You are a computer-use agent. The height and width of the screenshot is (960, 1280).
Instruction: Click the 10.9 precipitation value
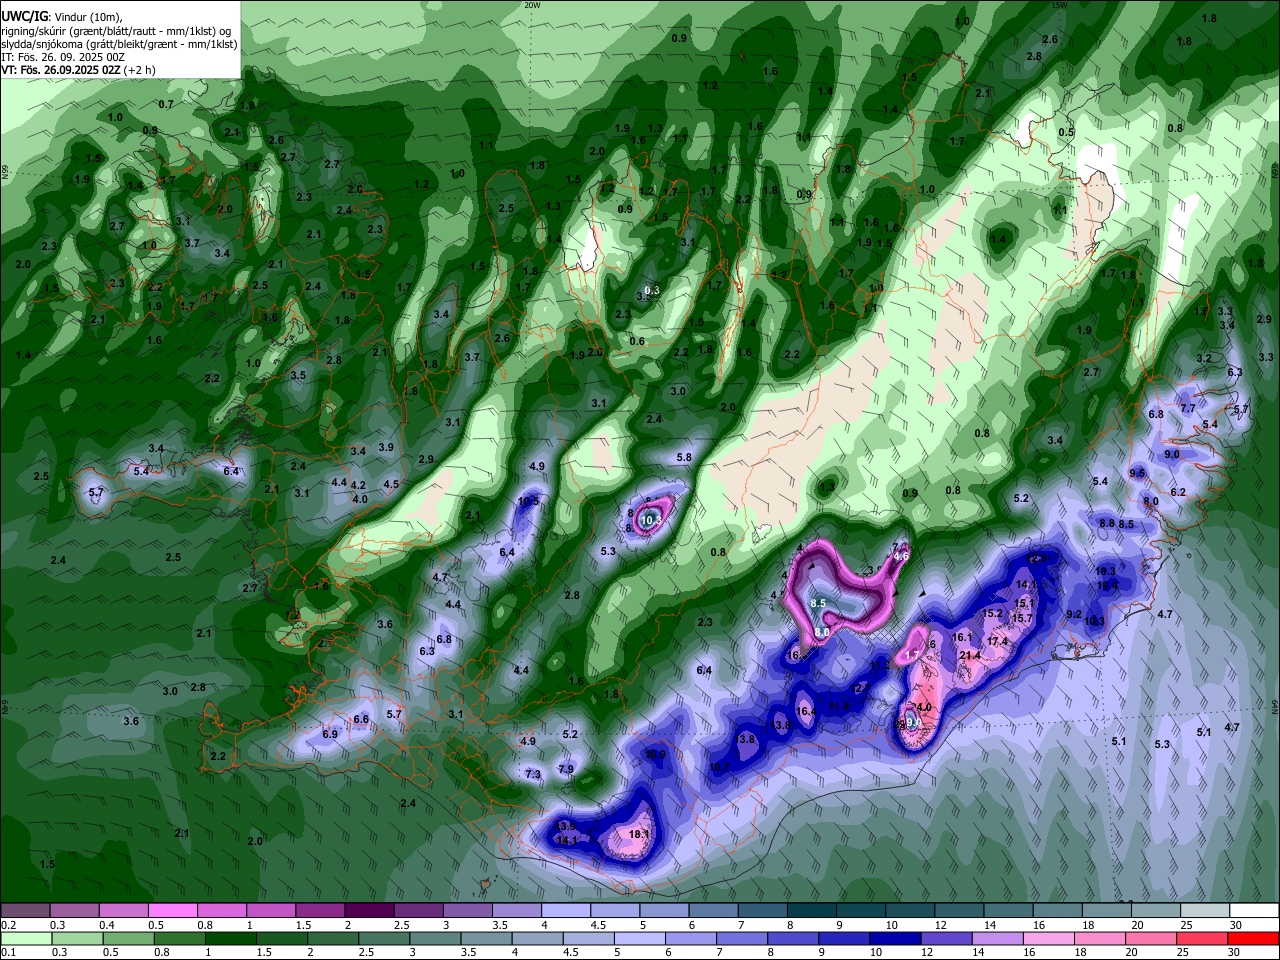click(x=655, y=755)
